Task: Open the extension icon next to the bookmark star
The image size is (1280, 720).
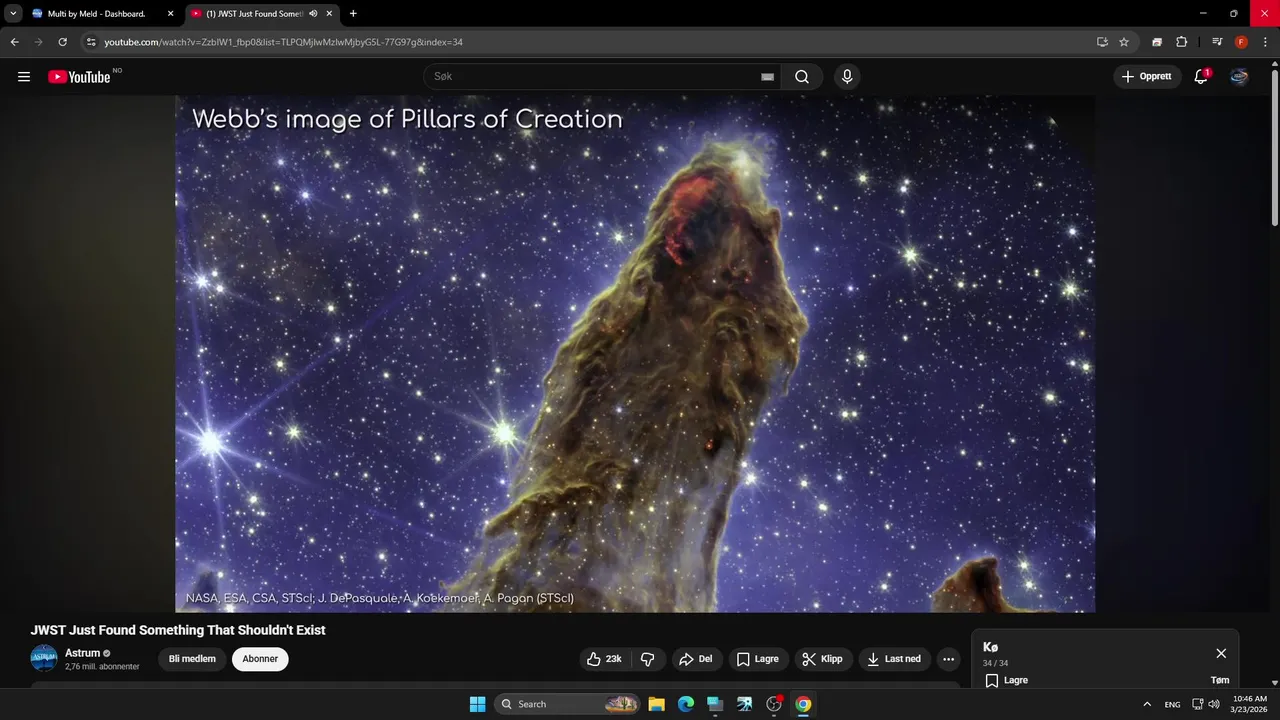Action: coord(1157,42)
